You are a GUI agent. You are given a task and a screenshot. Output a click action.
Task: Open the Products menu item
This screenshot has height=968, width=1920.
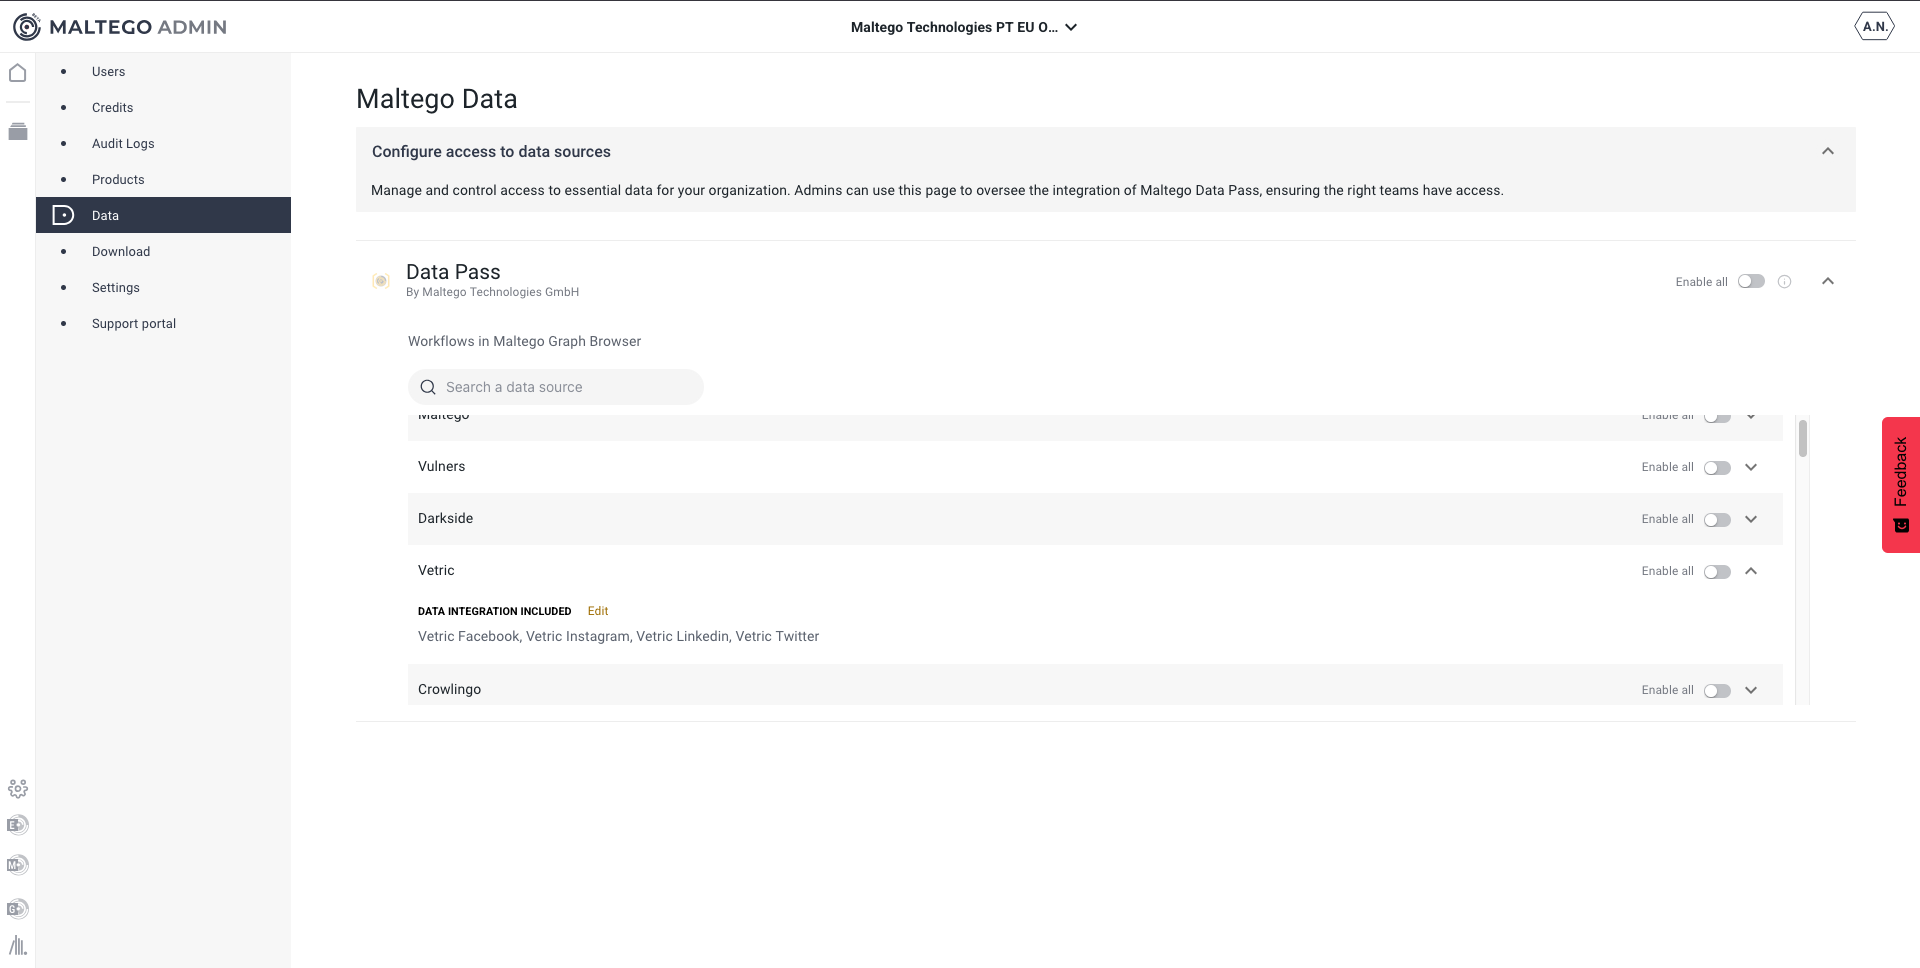tap(163, 179)
